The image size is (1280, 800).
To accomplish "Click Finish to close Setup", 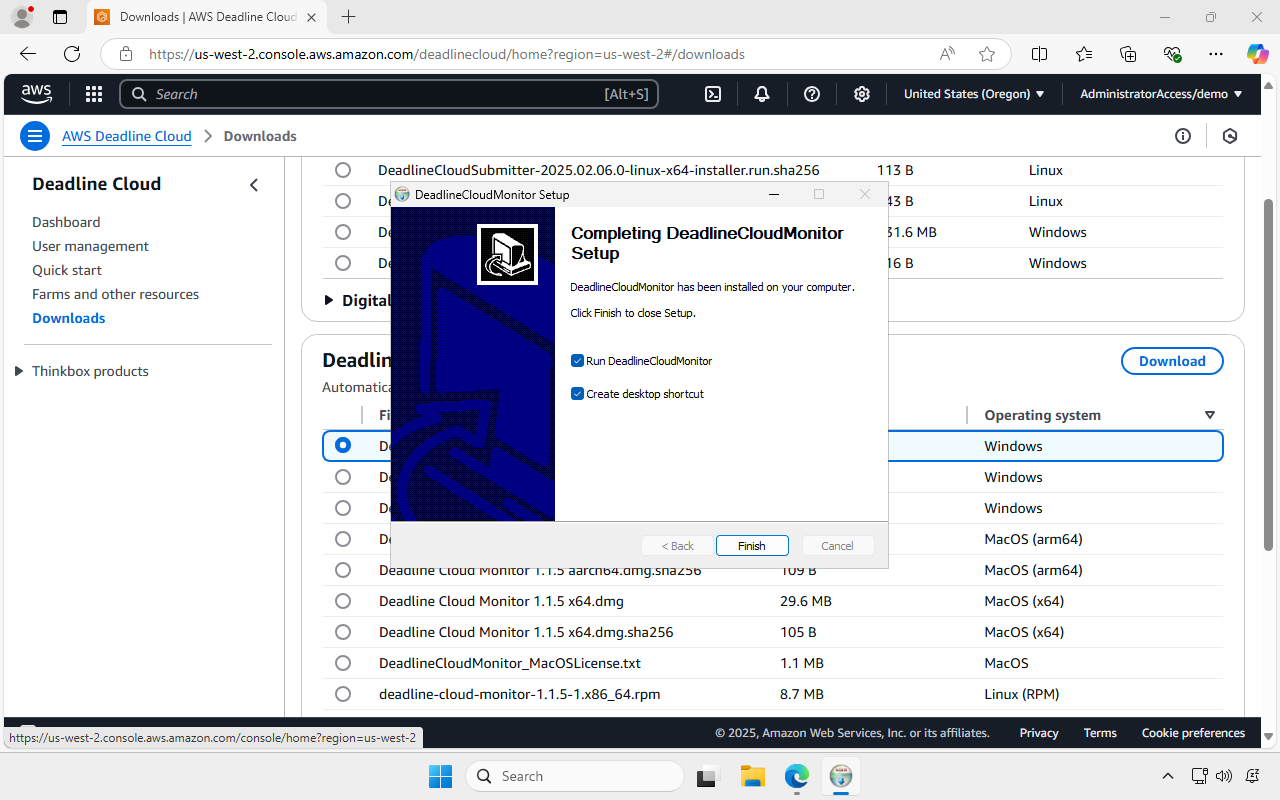I will 752,545.
